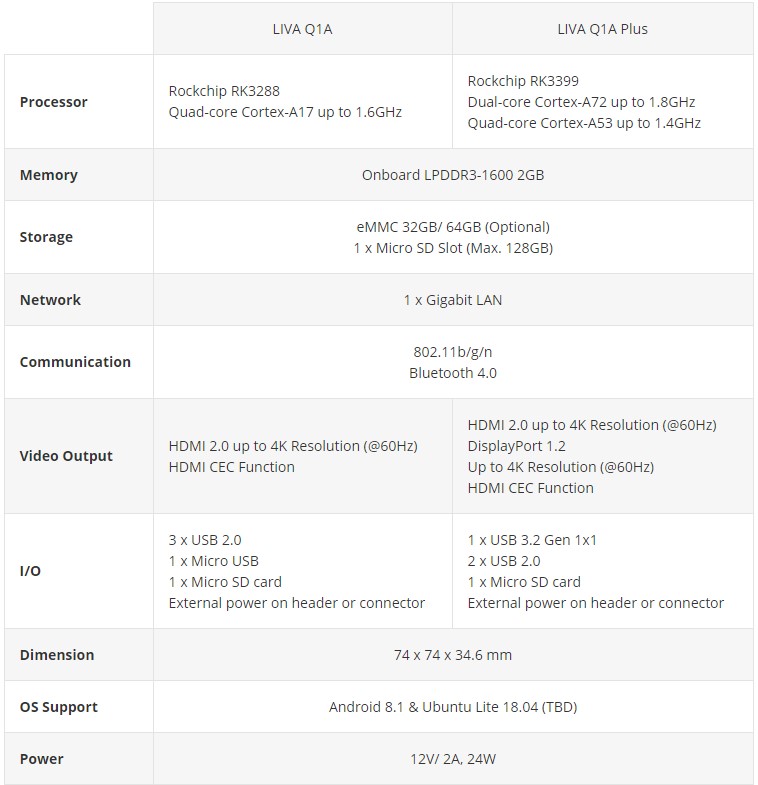Click the 1 x Gigabit LAN cell

click(453, 300)
